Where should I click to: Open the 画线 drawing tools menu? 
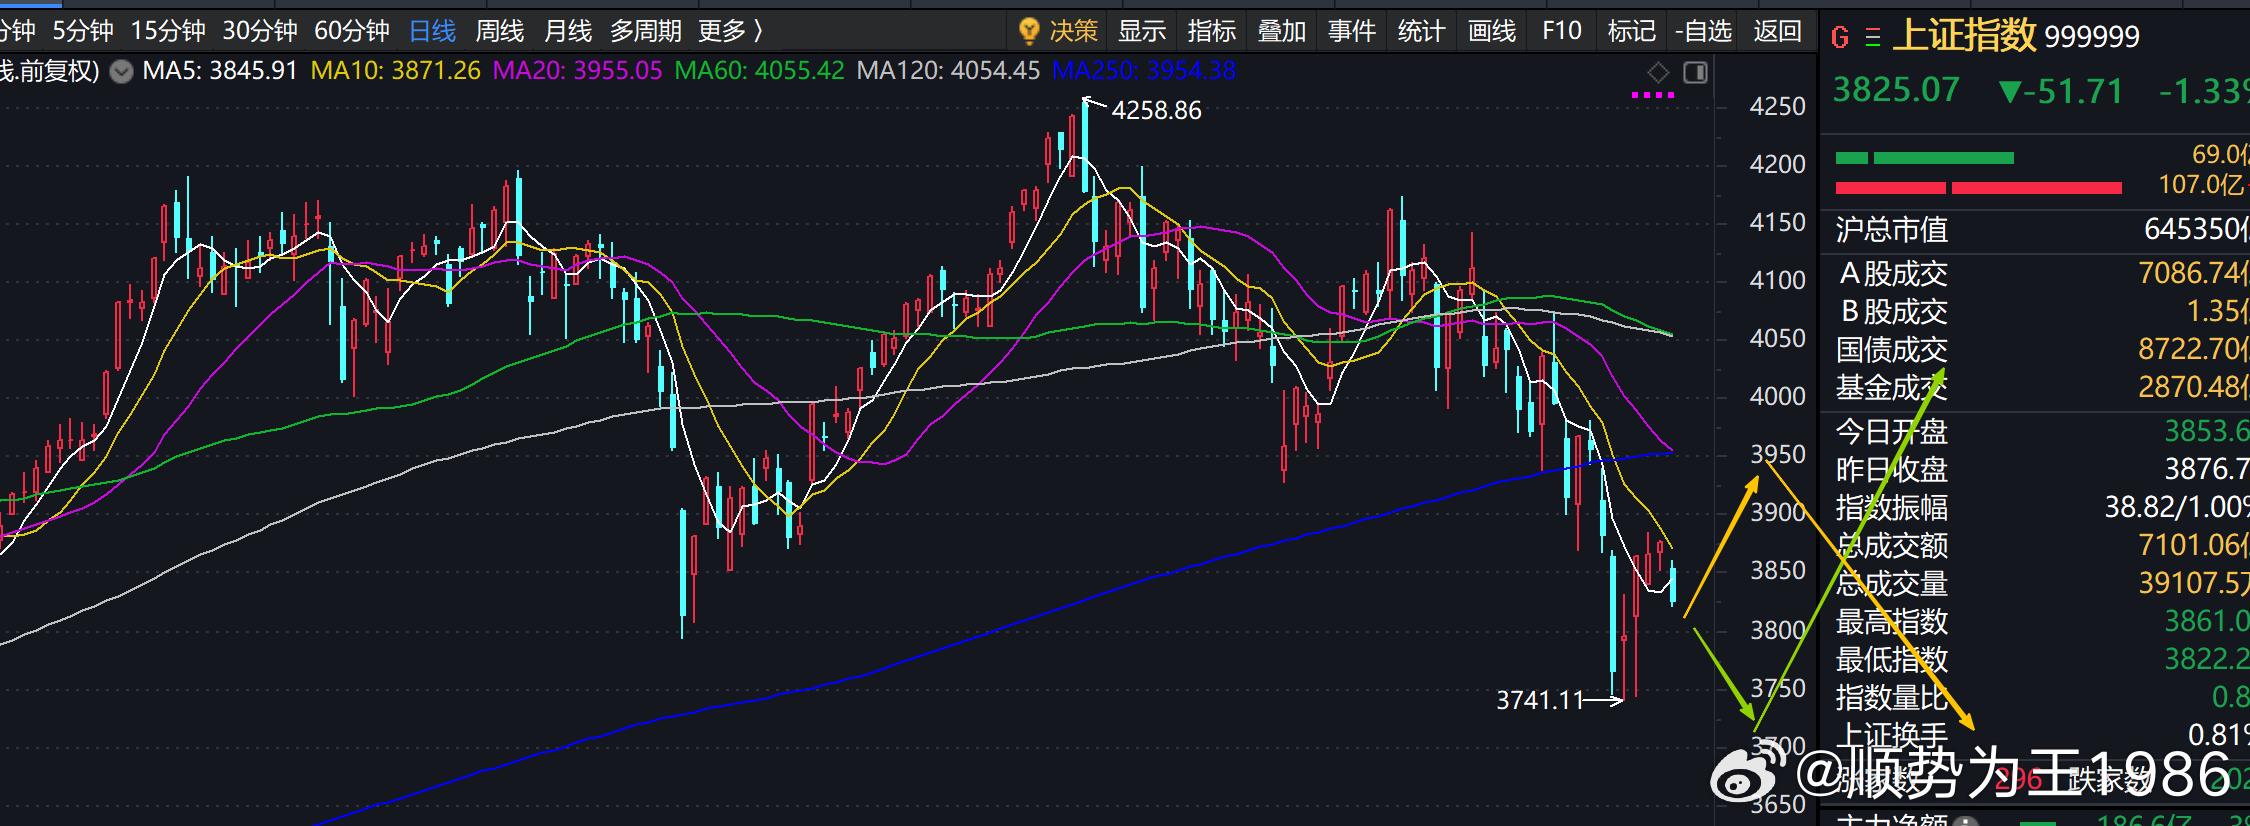1492,31
